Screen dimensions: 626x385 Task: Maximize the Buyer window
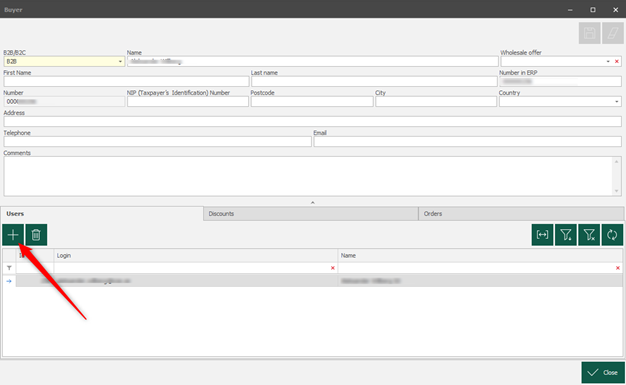(x=593, y=10)
